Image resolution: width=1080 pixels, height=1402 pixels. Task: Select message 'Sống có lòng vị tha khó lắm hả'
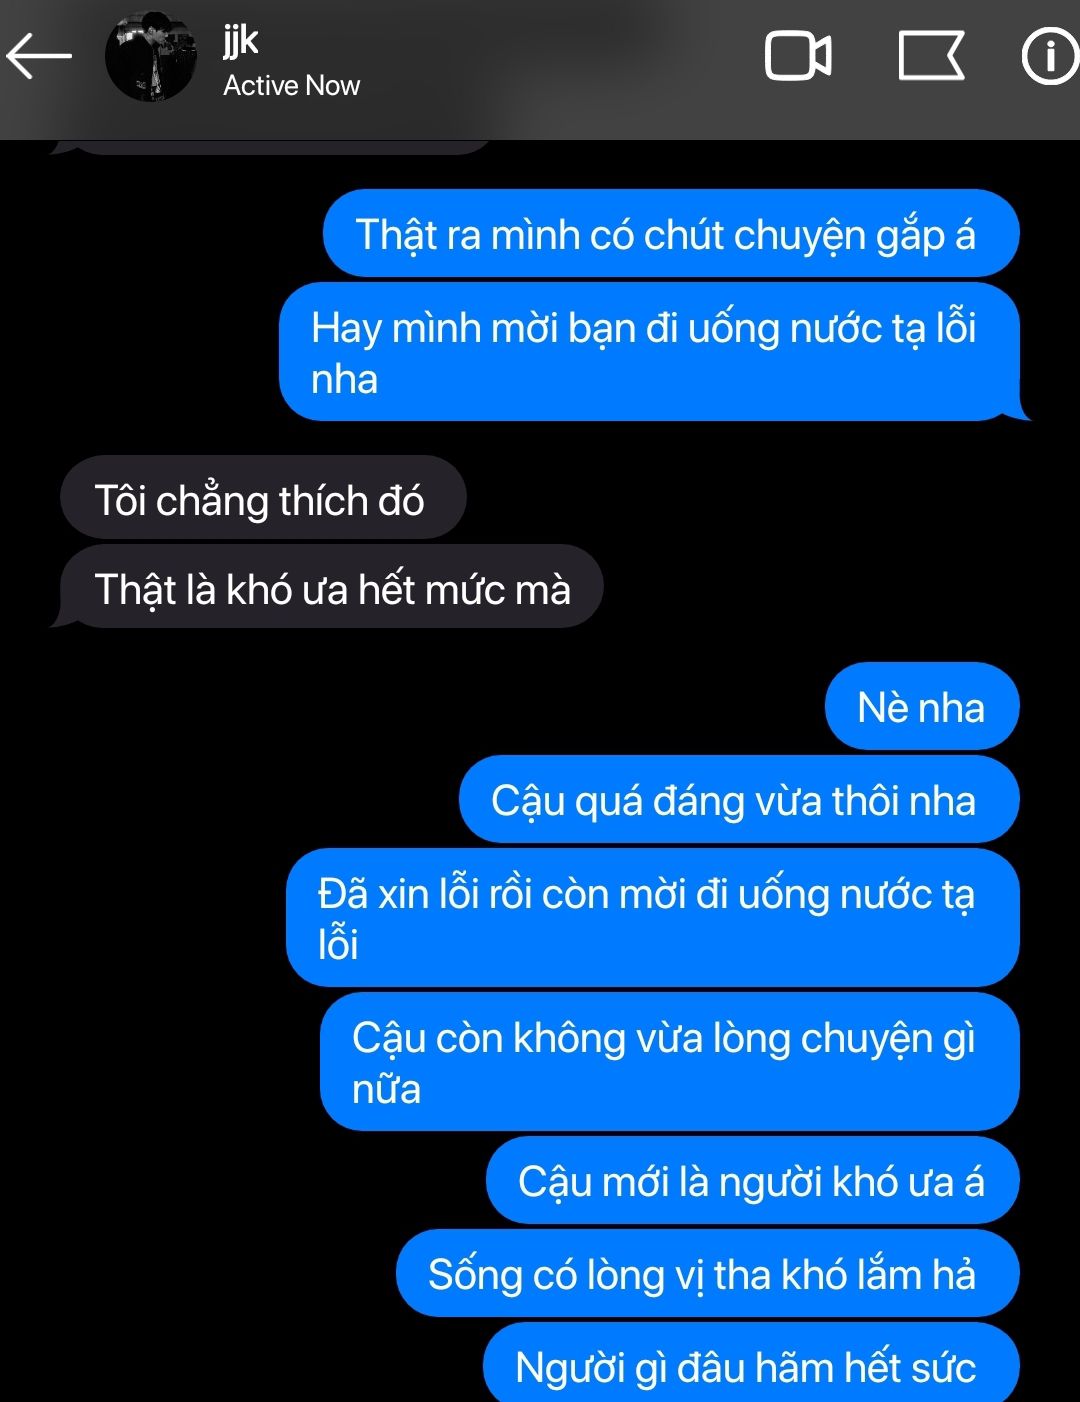[707, 1273]
